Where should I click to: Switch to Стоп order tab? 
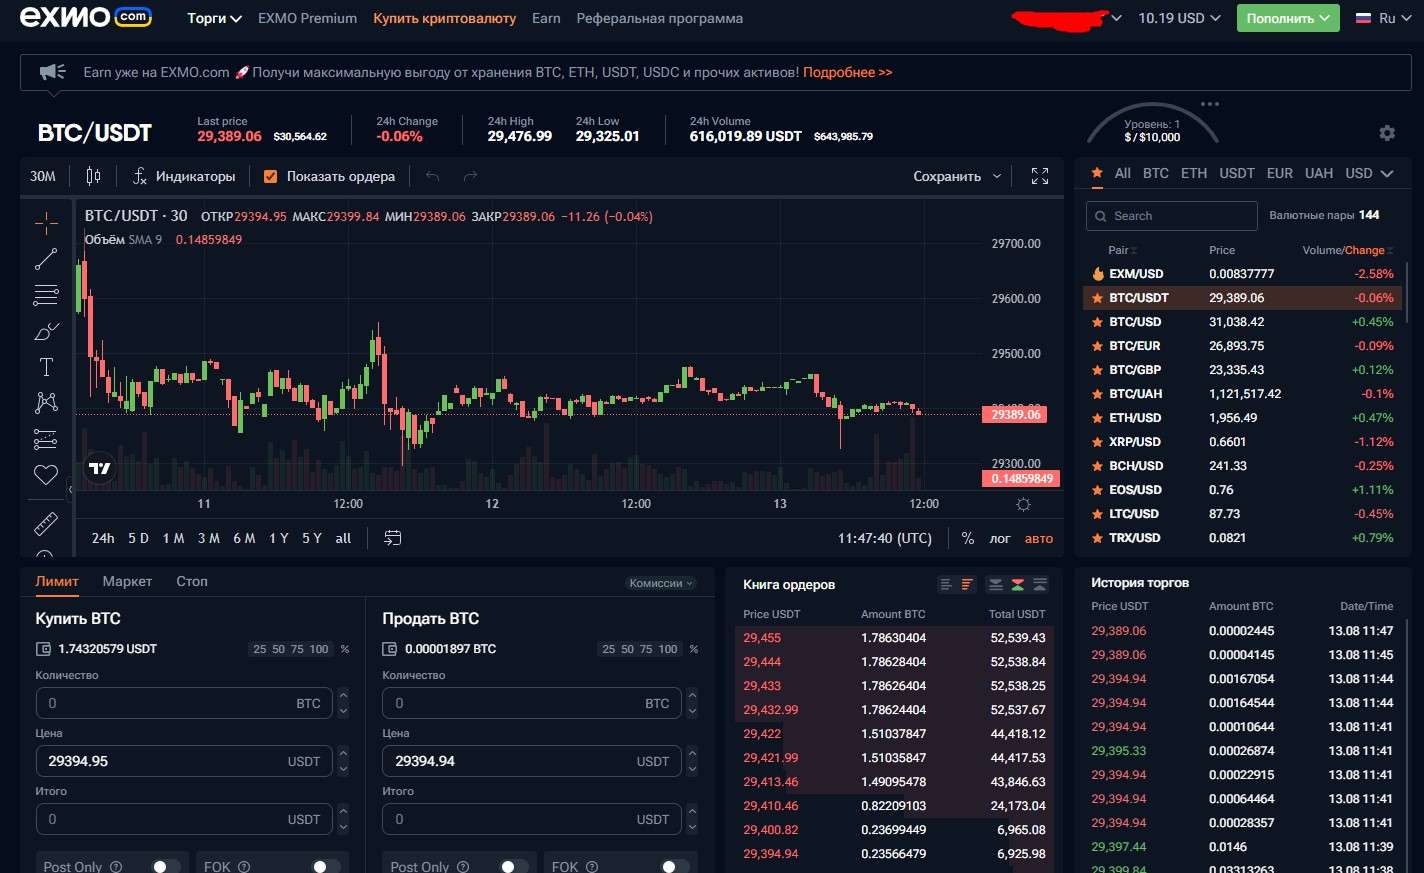(x=192, y=581)
